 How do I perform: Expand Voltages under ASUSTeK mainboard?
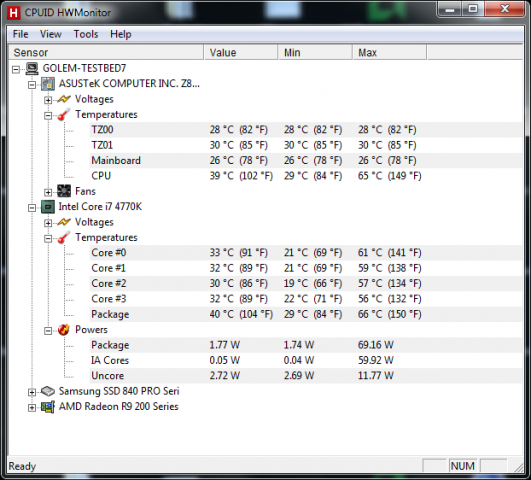[x=48, y=100]
